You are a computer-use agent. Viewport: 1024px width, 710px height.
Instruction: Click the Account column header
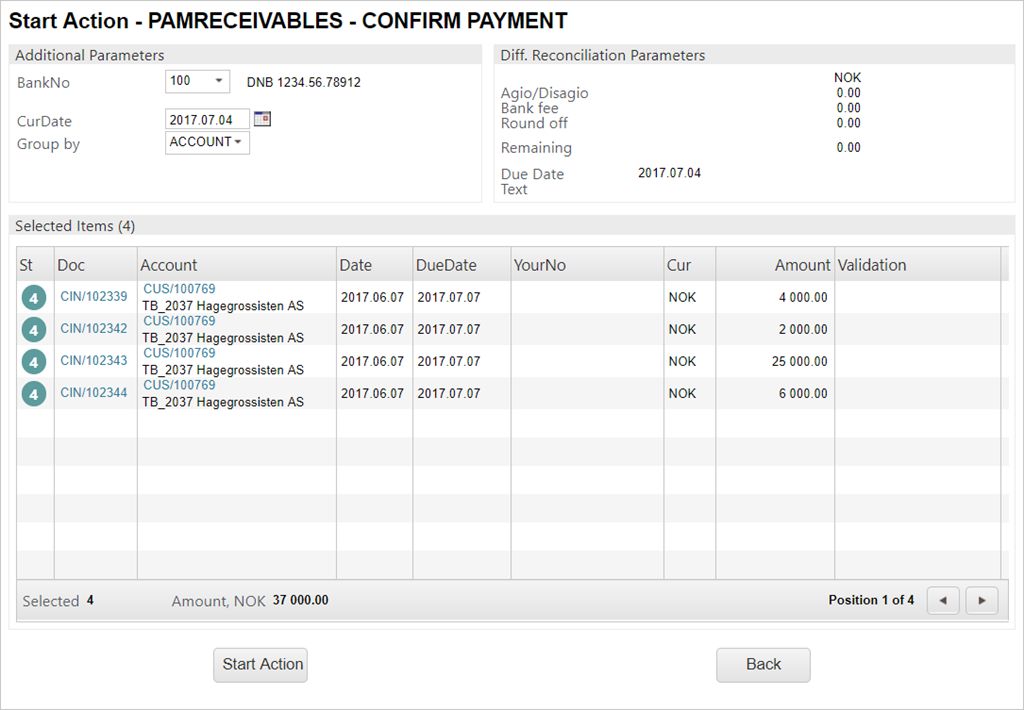click(x=169, y=265)
